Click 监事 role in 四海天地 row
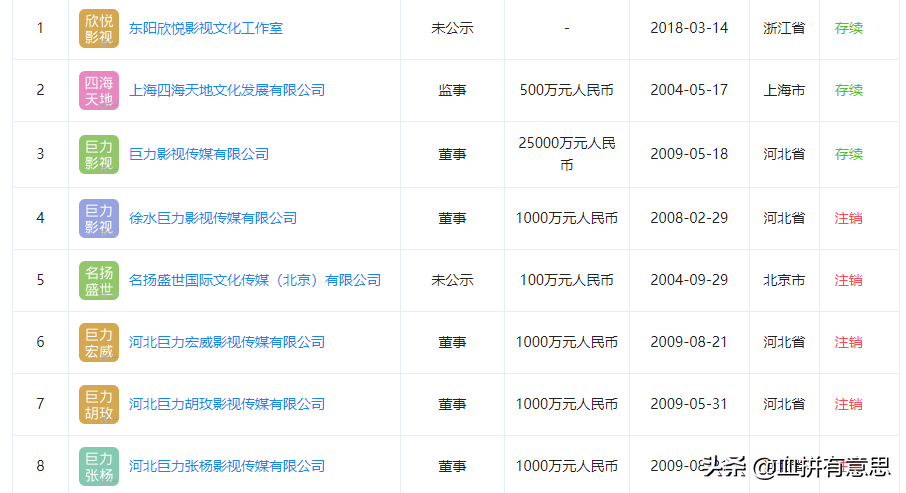Viewport: 906px width, 493px height. pos(452,90)
